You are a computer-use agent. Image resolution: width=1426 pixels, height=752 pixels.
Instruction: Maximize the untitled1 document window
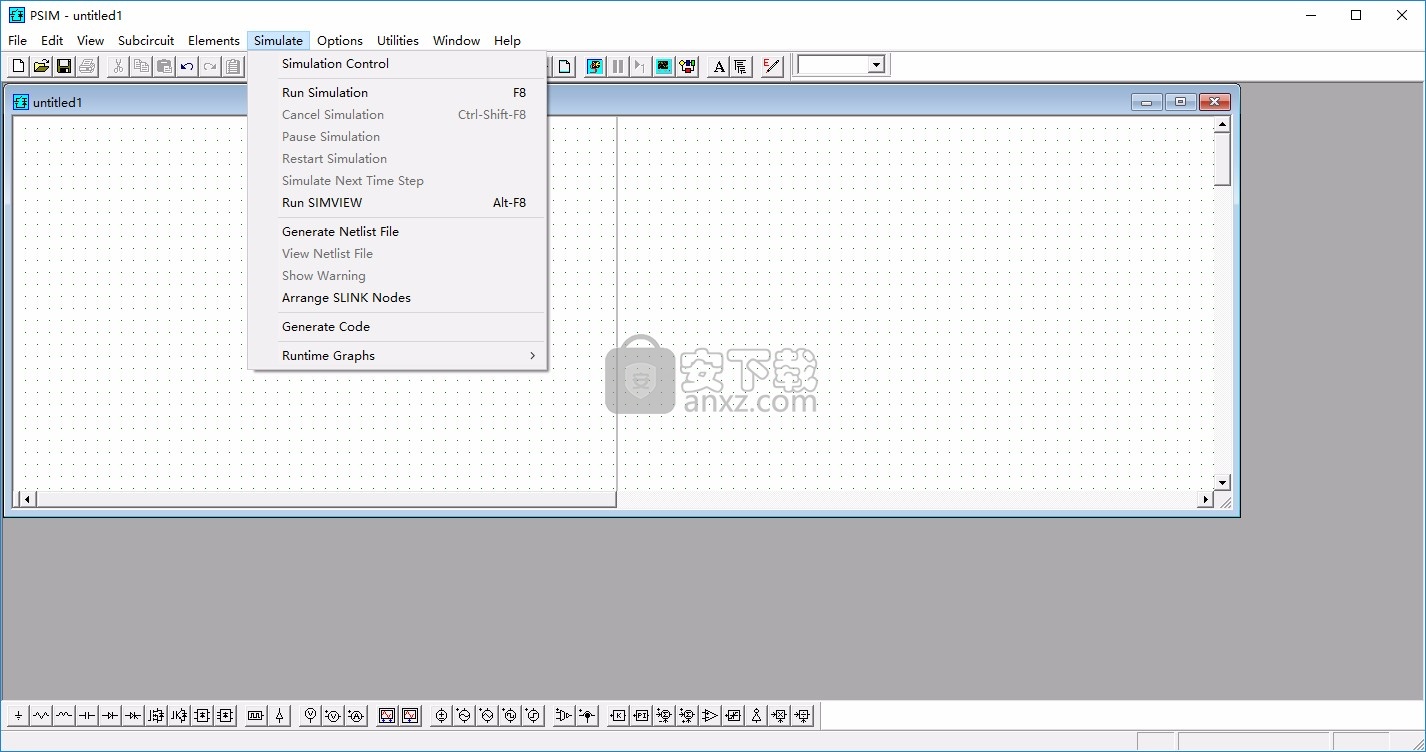(x=1180, y=102)
